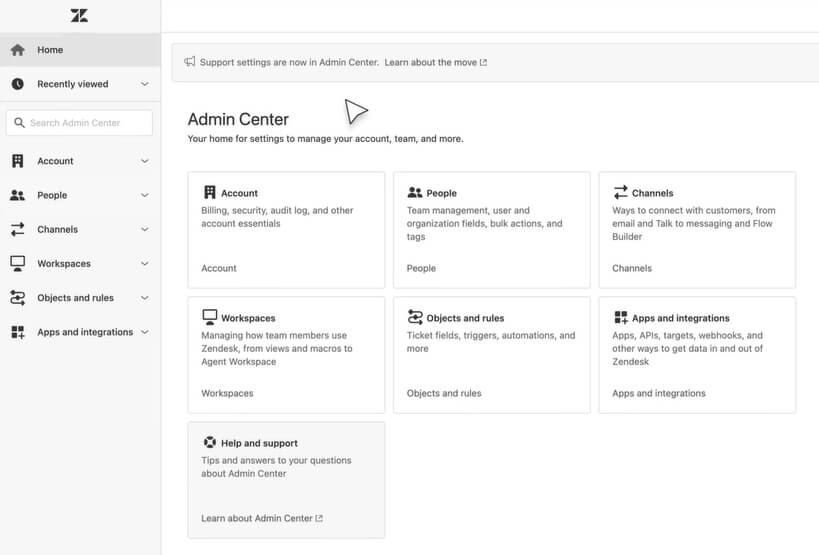819x555 pixels.
Task: Click 'Support settings are now in Admin Center' text
Action: coord(289,62)
